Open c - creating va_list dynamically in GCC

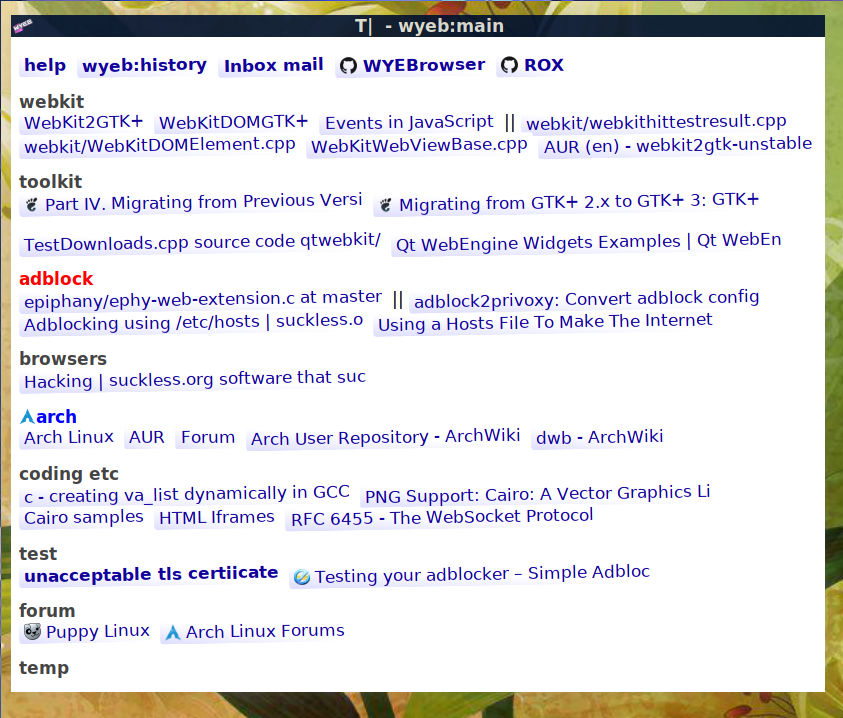tap(187, 494)
